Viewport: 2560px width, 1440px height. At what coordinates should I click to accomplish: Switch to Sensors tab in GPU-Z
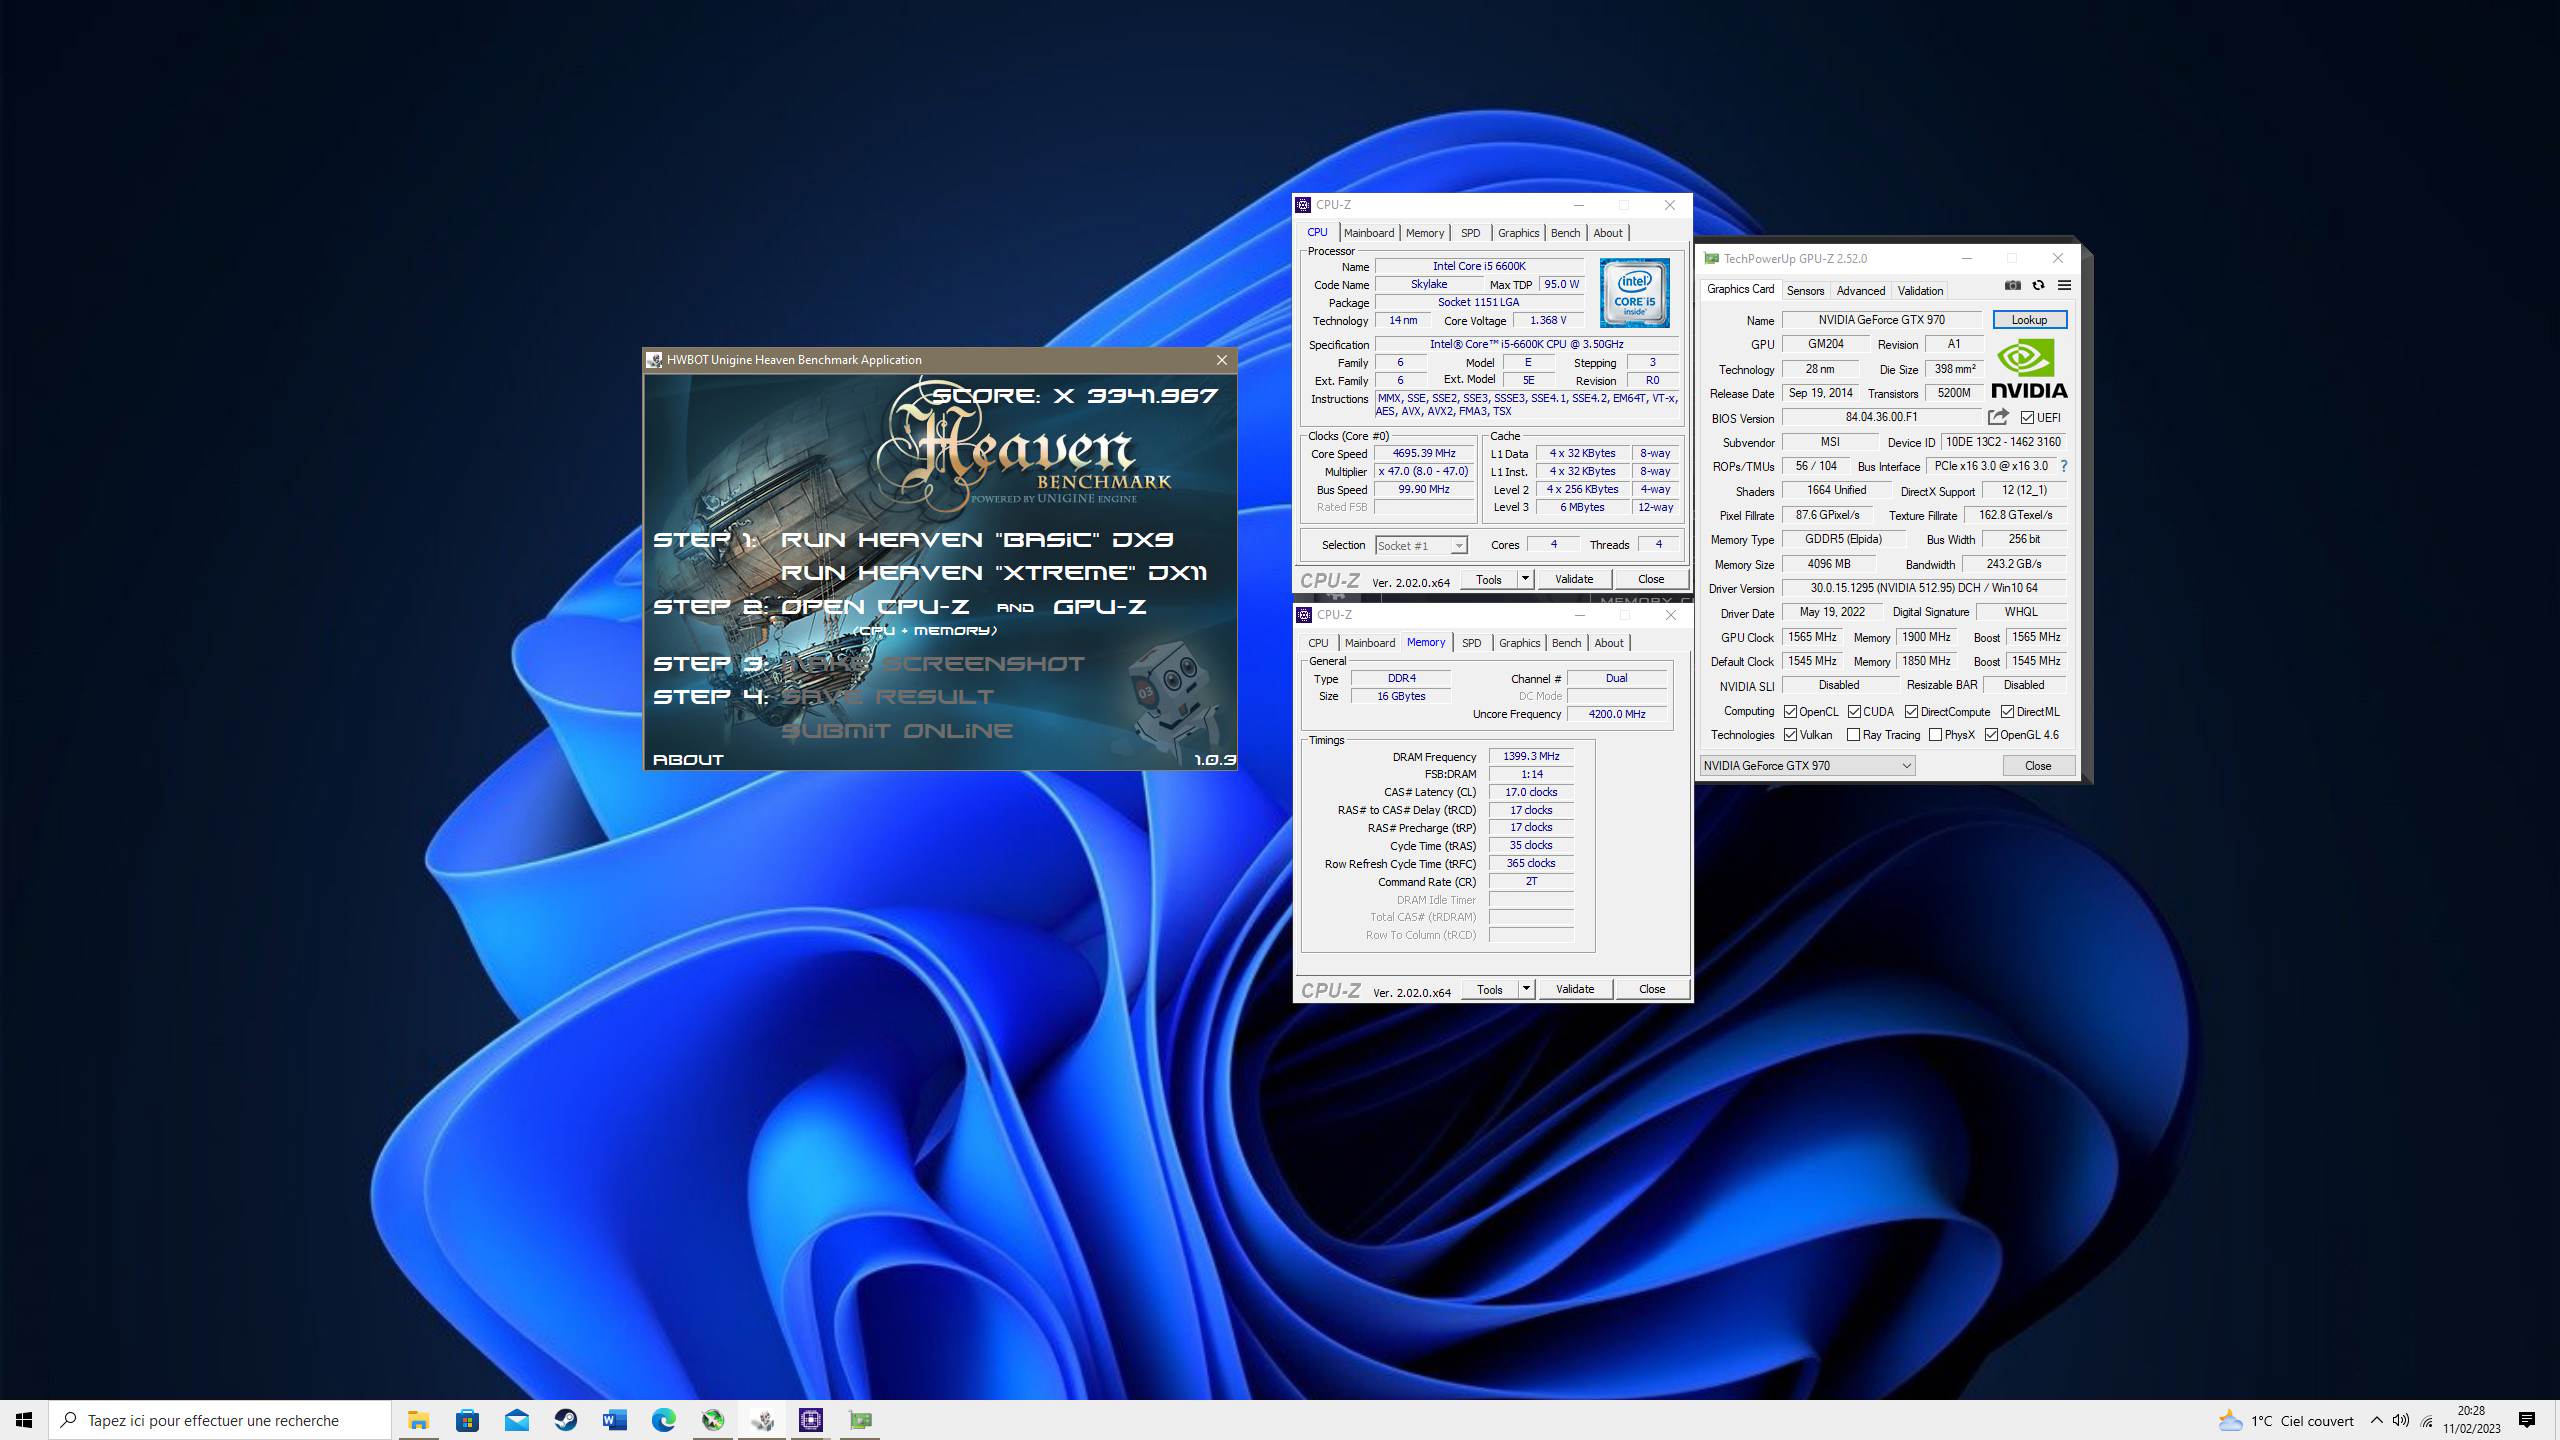1805,291
